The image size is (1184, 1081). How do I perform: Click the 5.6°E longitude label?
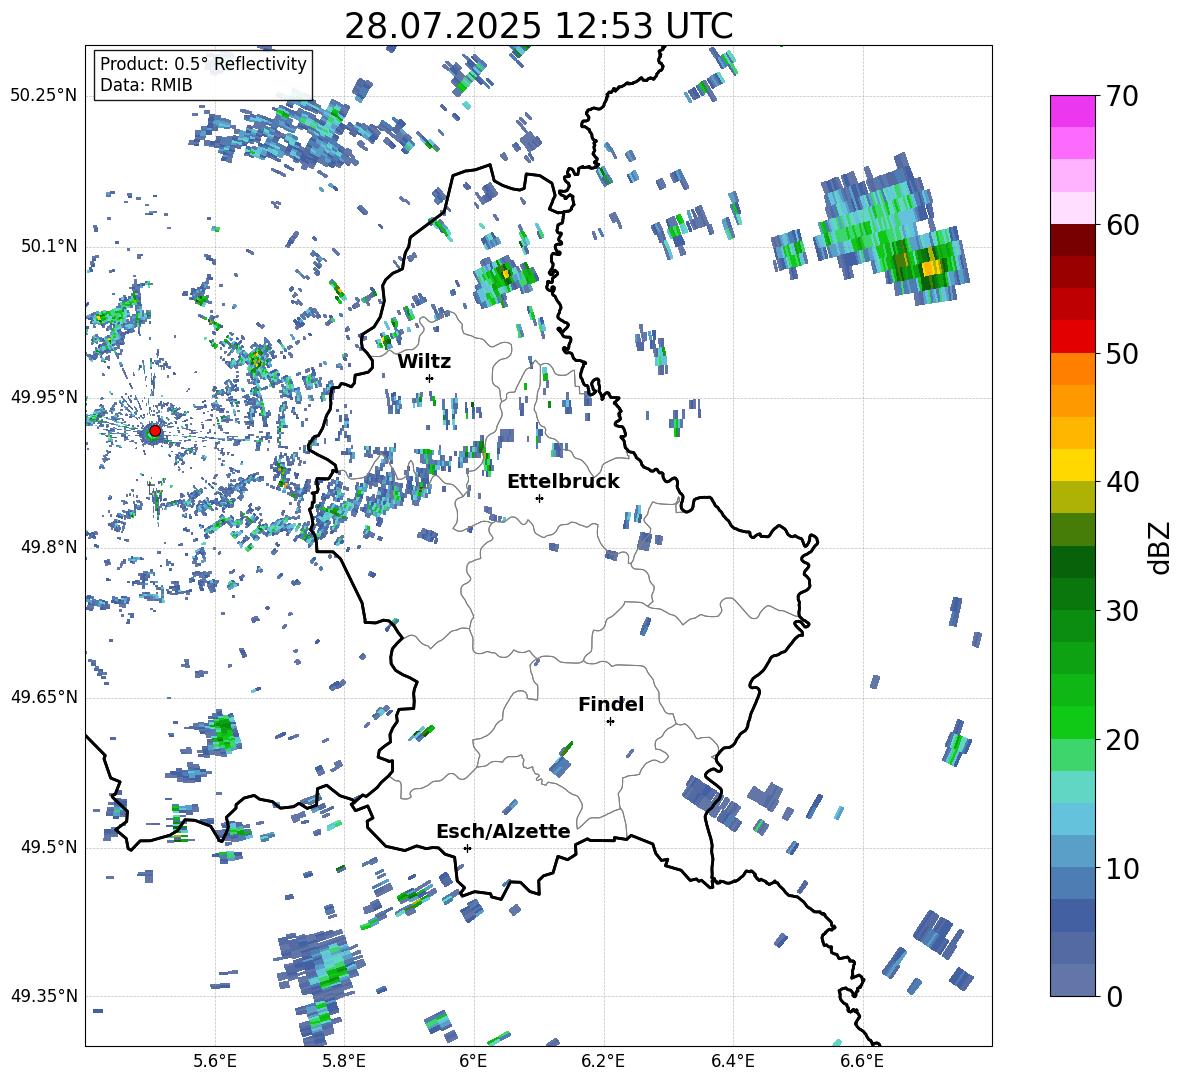(215, 1061)
